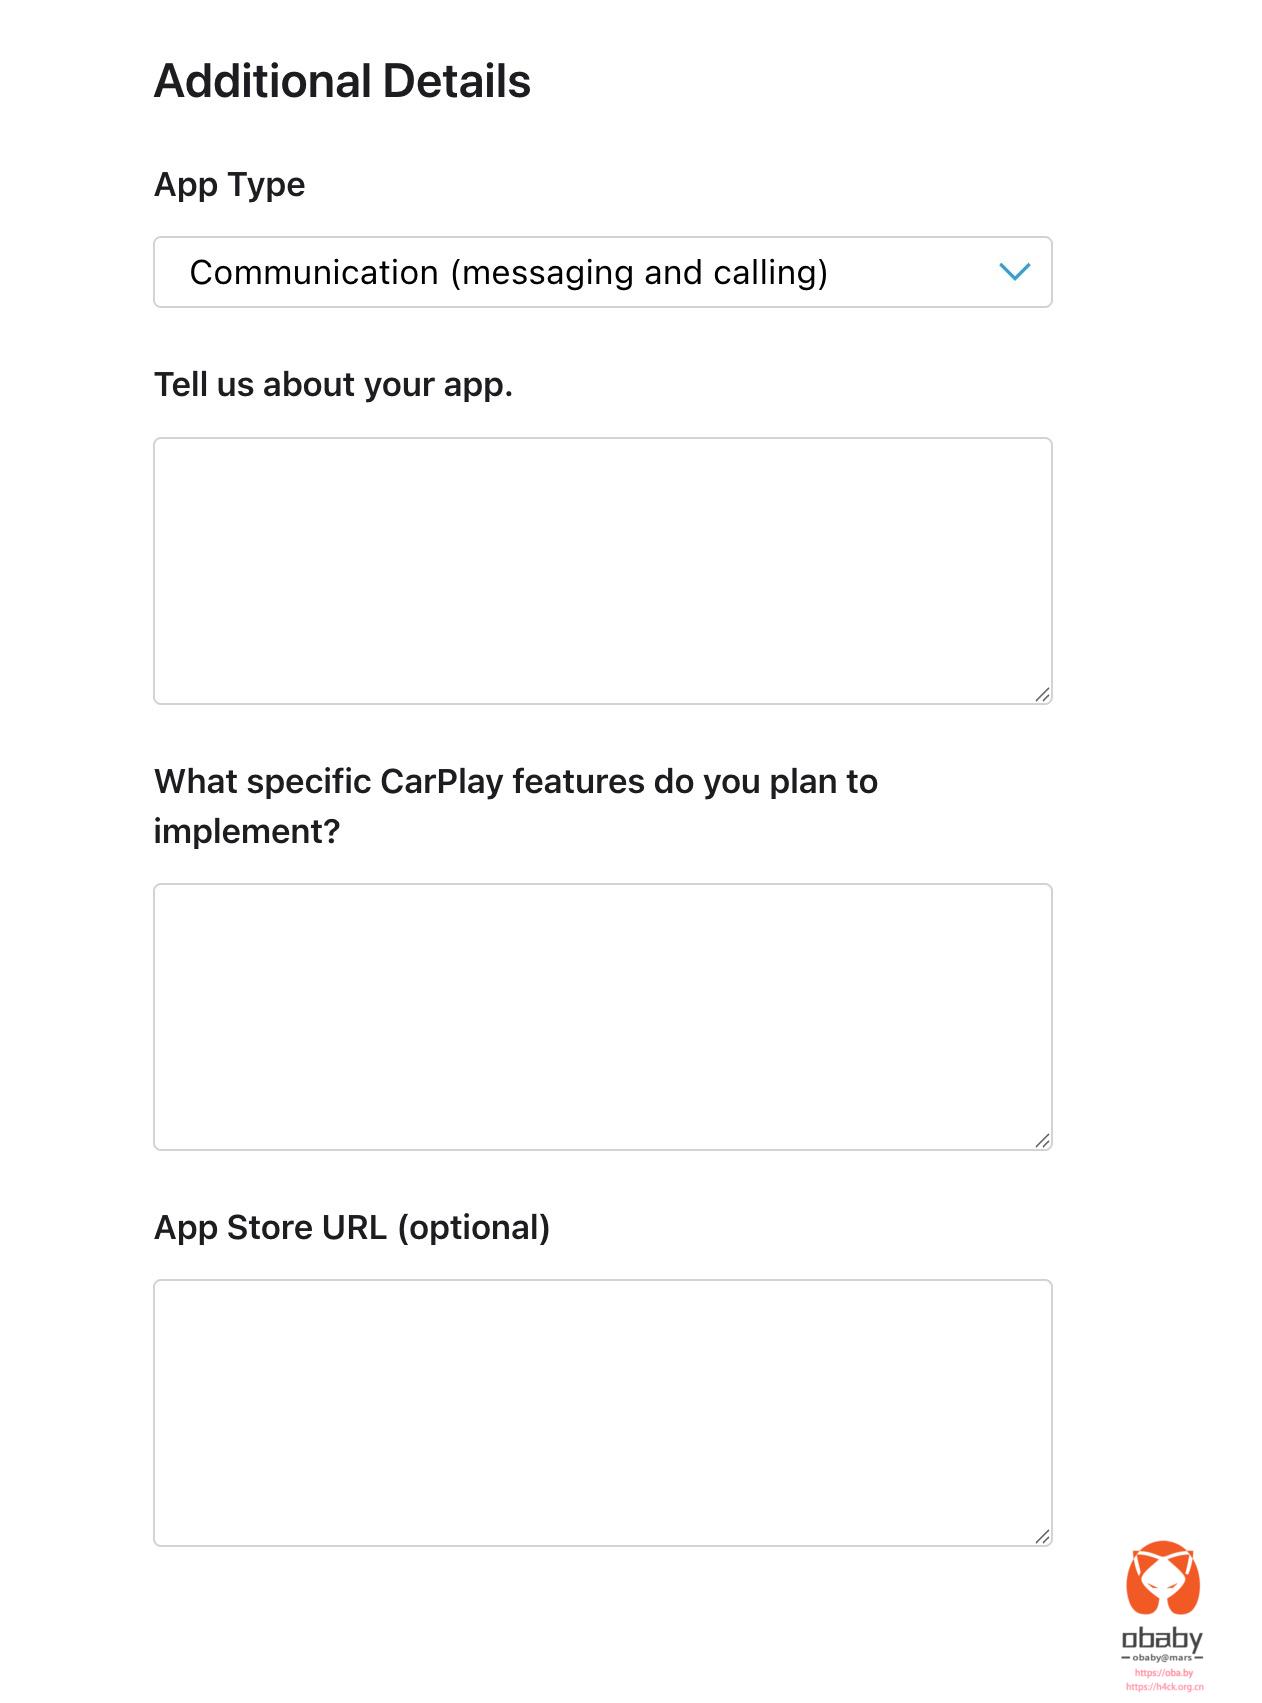
Task: Open the App Type dropdown
Action: point(602,272)
